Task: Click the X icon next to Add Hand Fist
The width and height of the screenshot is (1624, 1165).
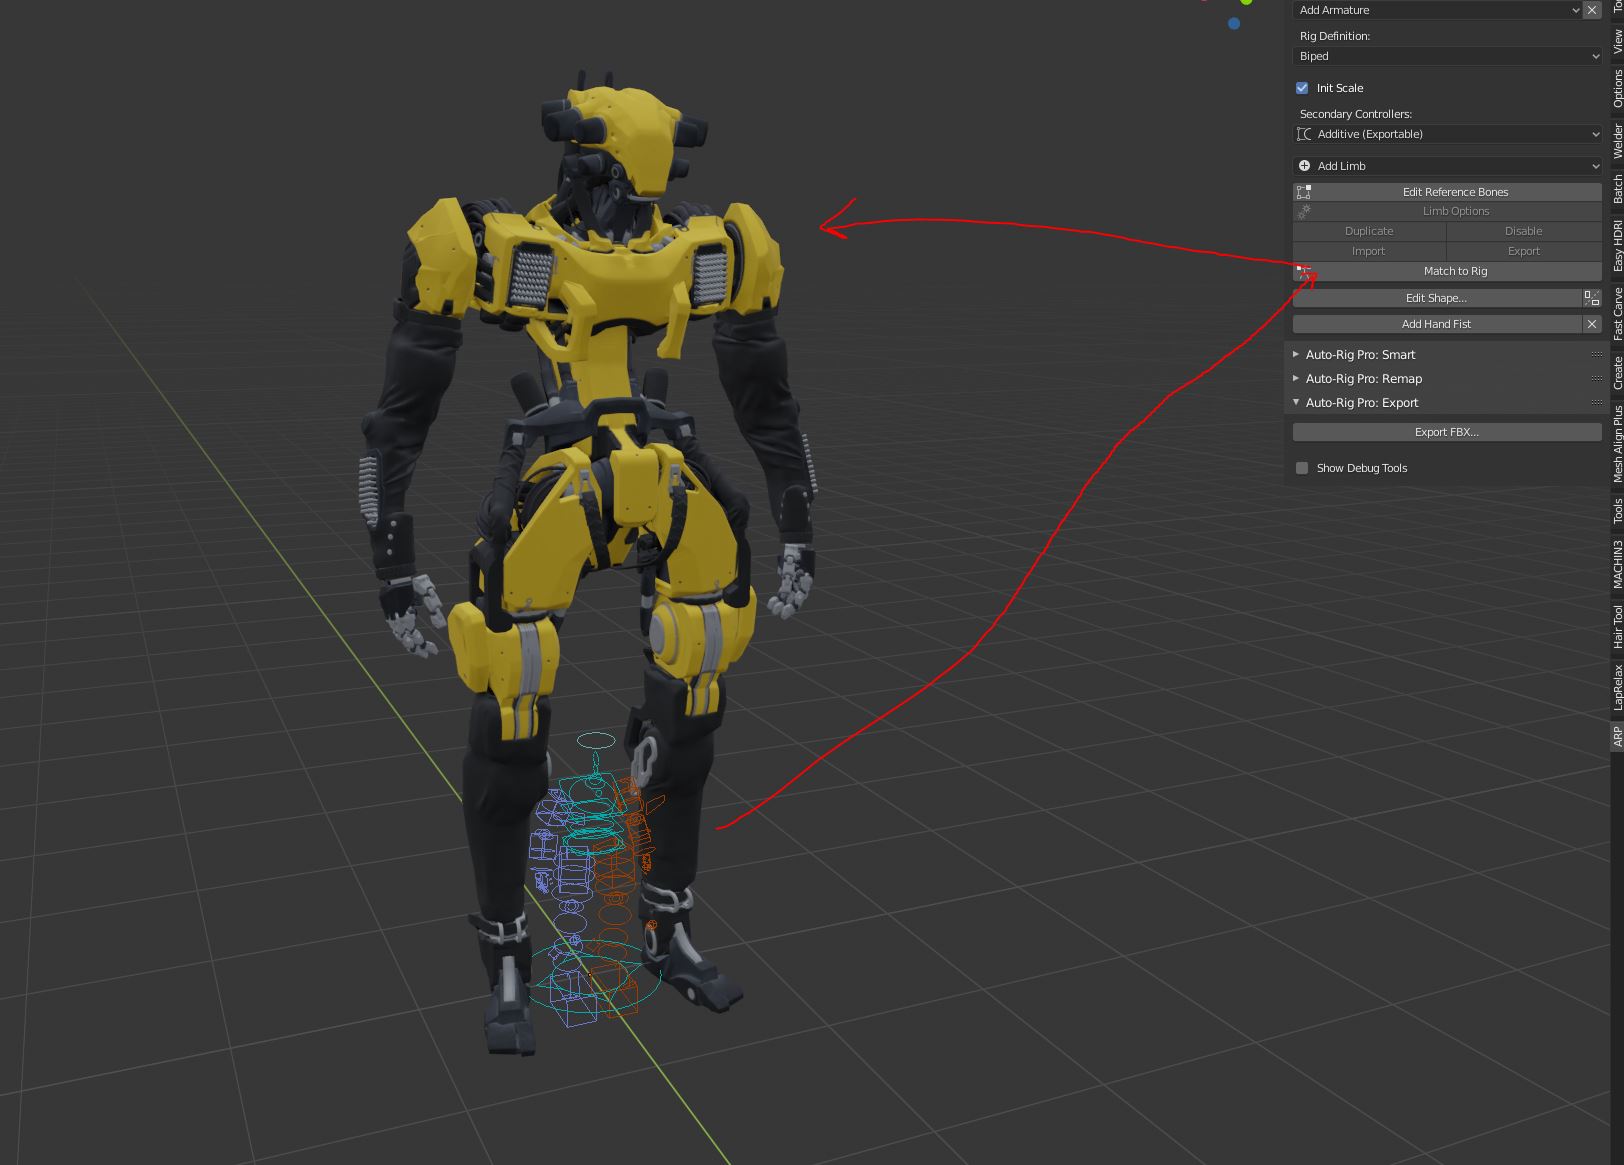Action: (1591, 323)
